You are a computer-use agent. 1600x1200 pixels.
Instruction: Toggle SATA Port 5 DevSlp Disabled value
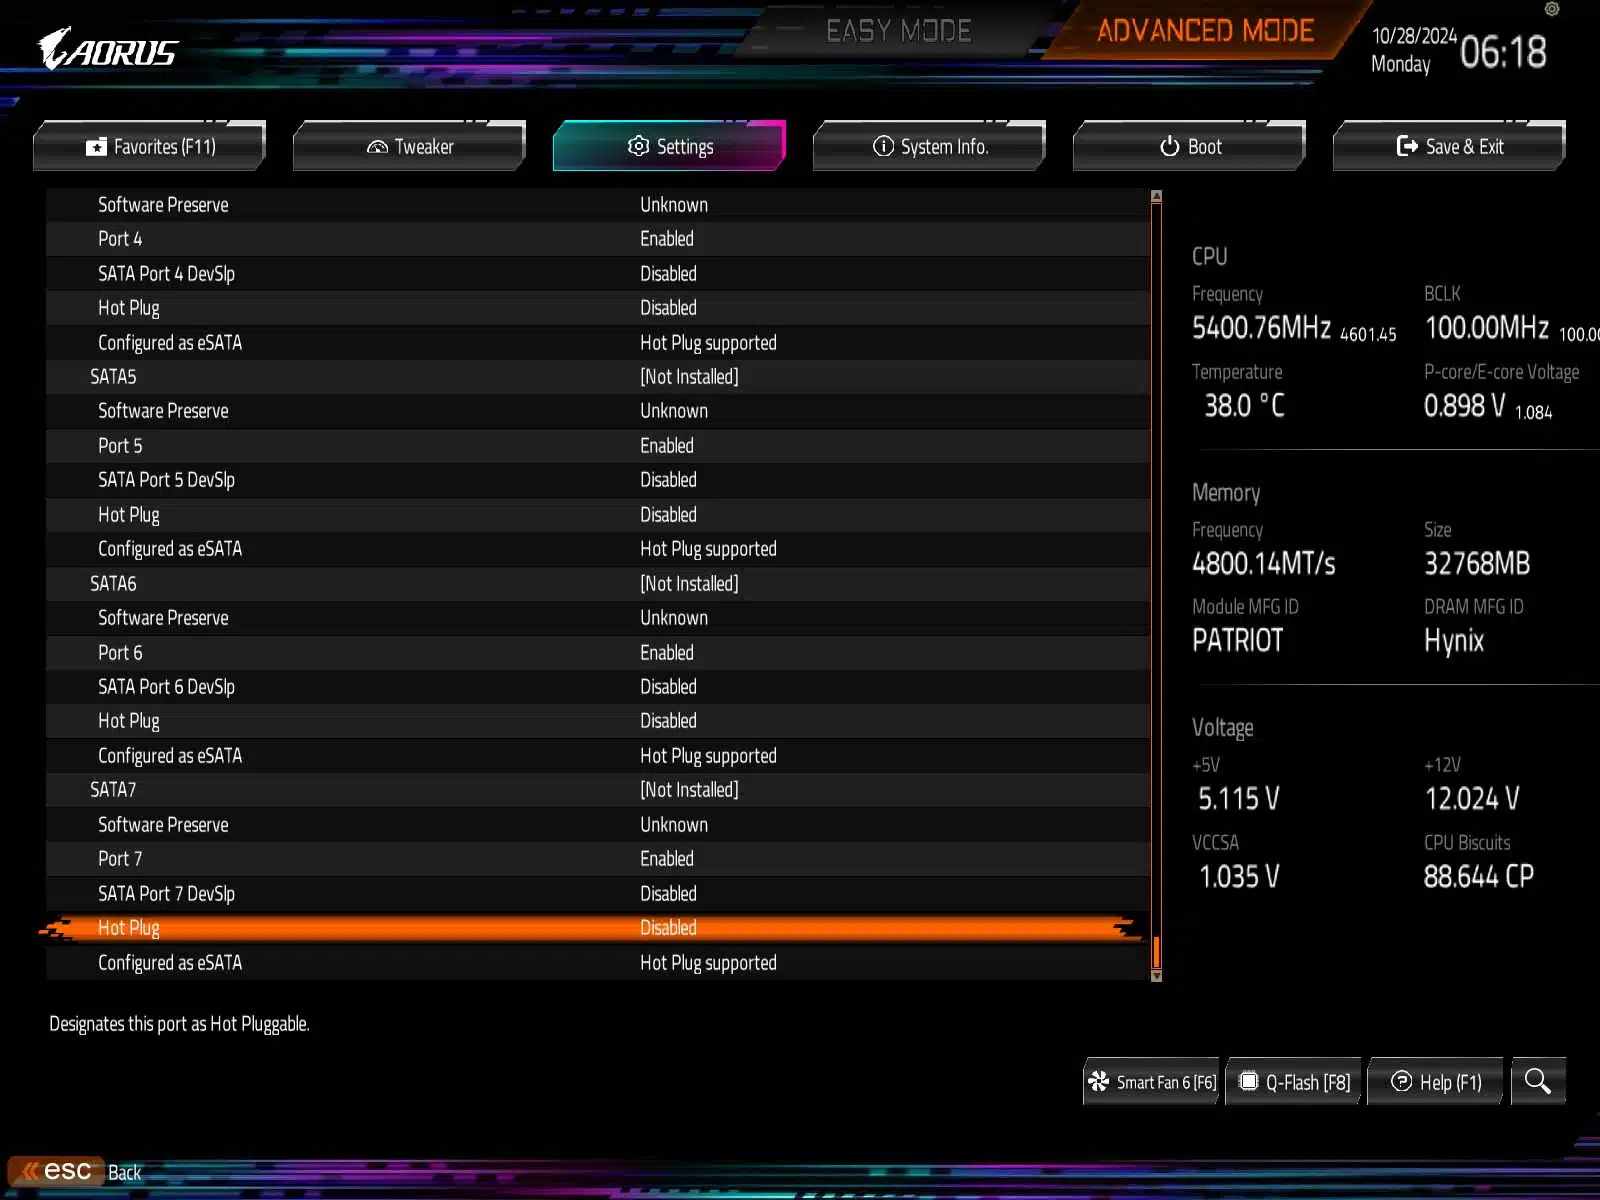[668, 480]
